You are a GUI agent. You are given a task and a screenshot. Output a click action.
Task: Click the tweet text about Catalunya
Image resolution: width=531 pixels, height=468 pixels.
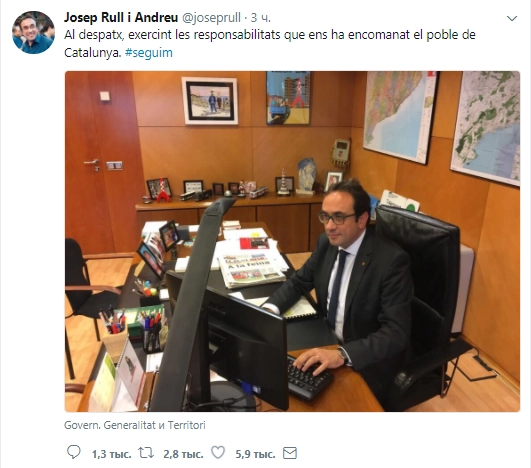(270, 44)
